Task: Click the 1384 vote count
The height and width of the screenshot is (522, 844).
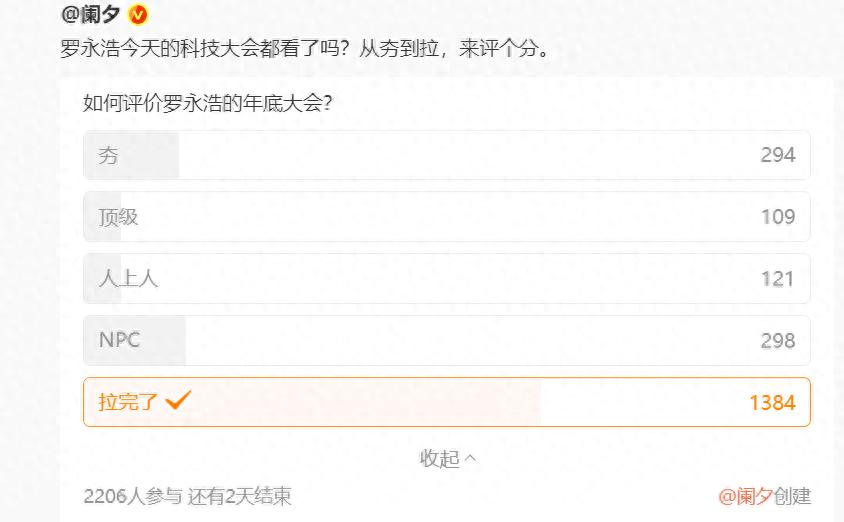Action: coord(772,403)
